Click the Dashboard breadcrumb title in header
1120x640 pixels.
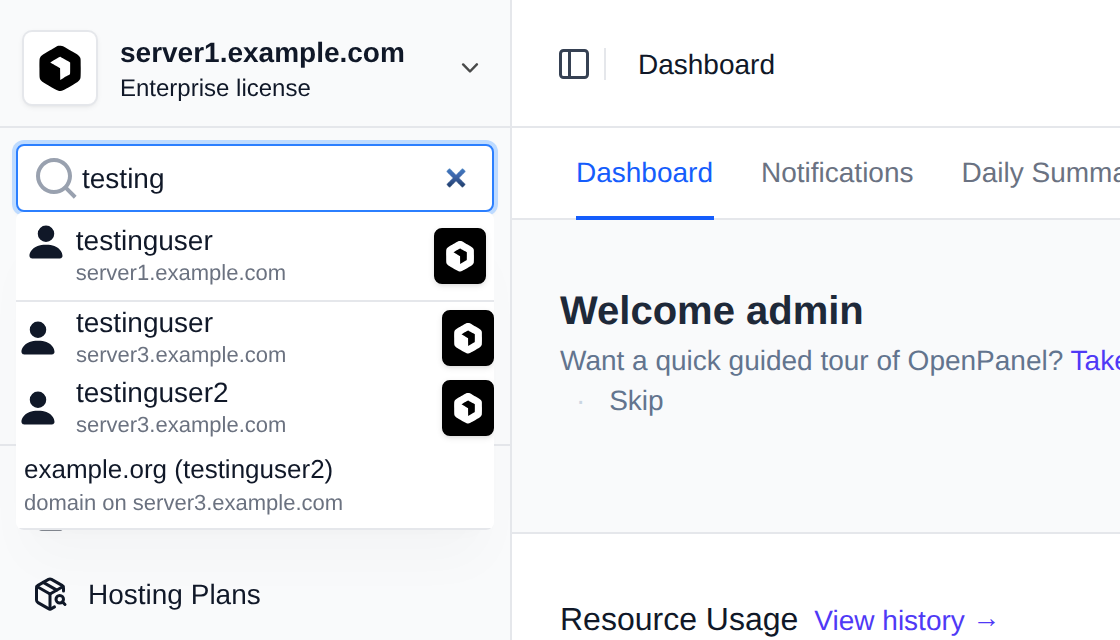[x=706, y=65]
